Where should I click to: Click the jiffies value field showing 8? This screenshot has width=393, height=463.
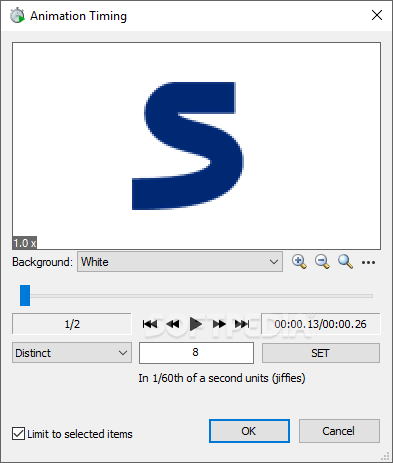tap(196, 353)
